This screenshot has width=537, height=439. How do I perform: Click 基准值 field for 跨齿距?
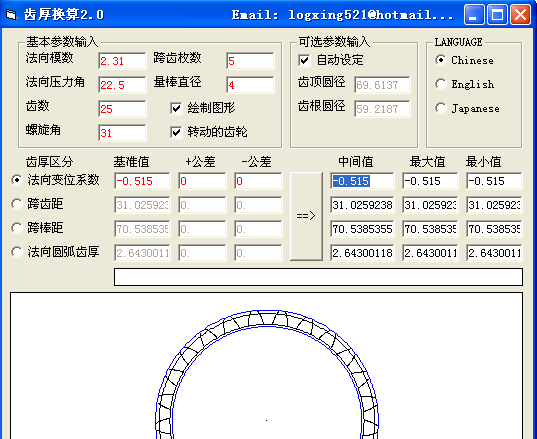pos(142,205)
